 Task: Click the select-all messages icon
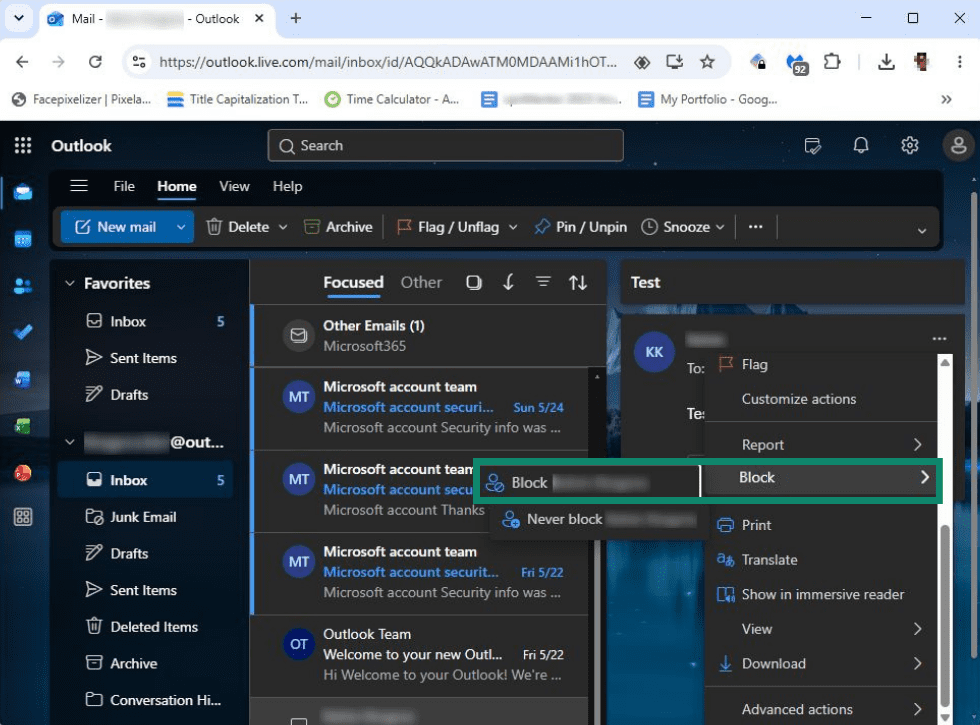coord(474,282)
